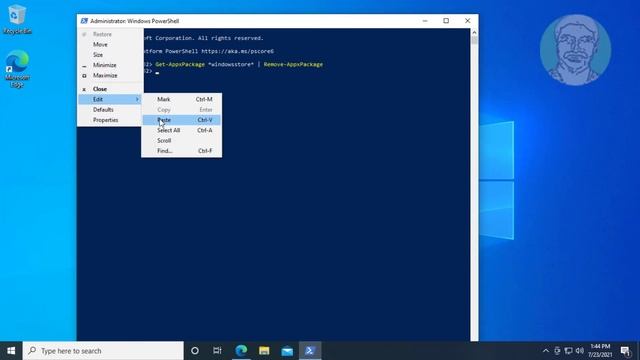Select Paste in the Edit submenu
The width and height of the screenshot is (640, 360).
(x=182, y=120)
